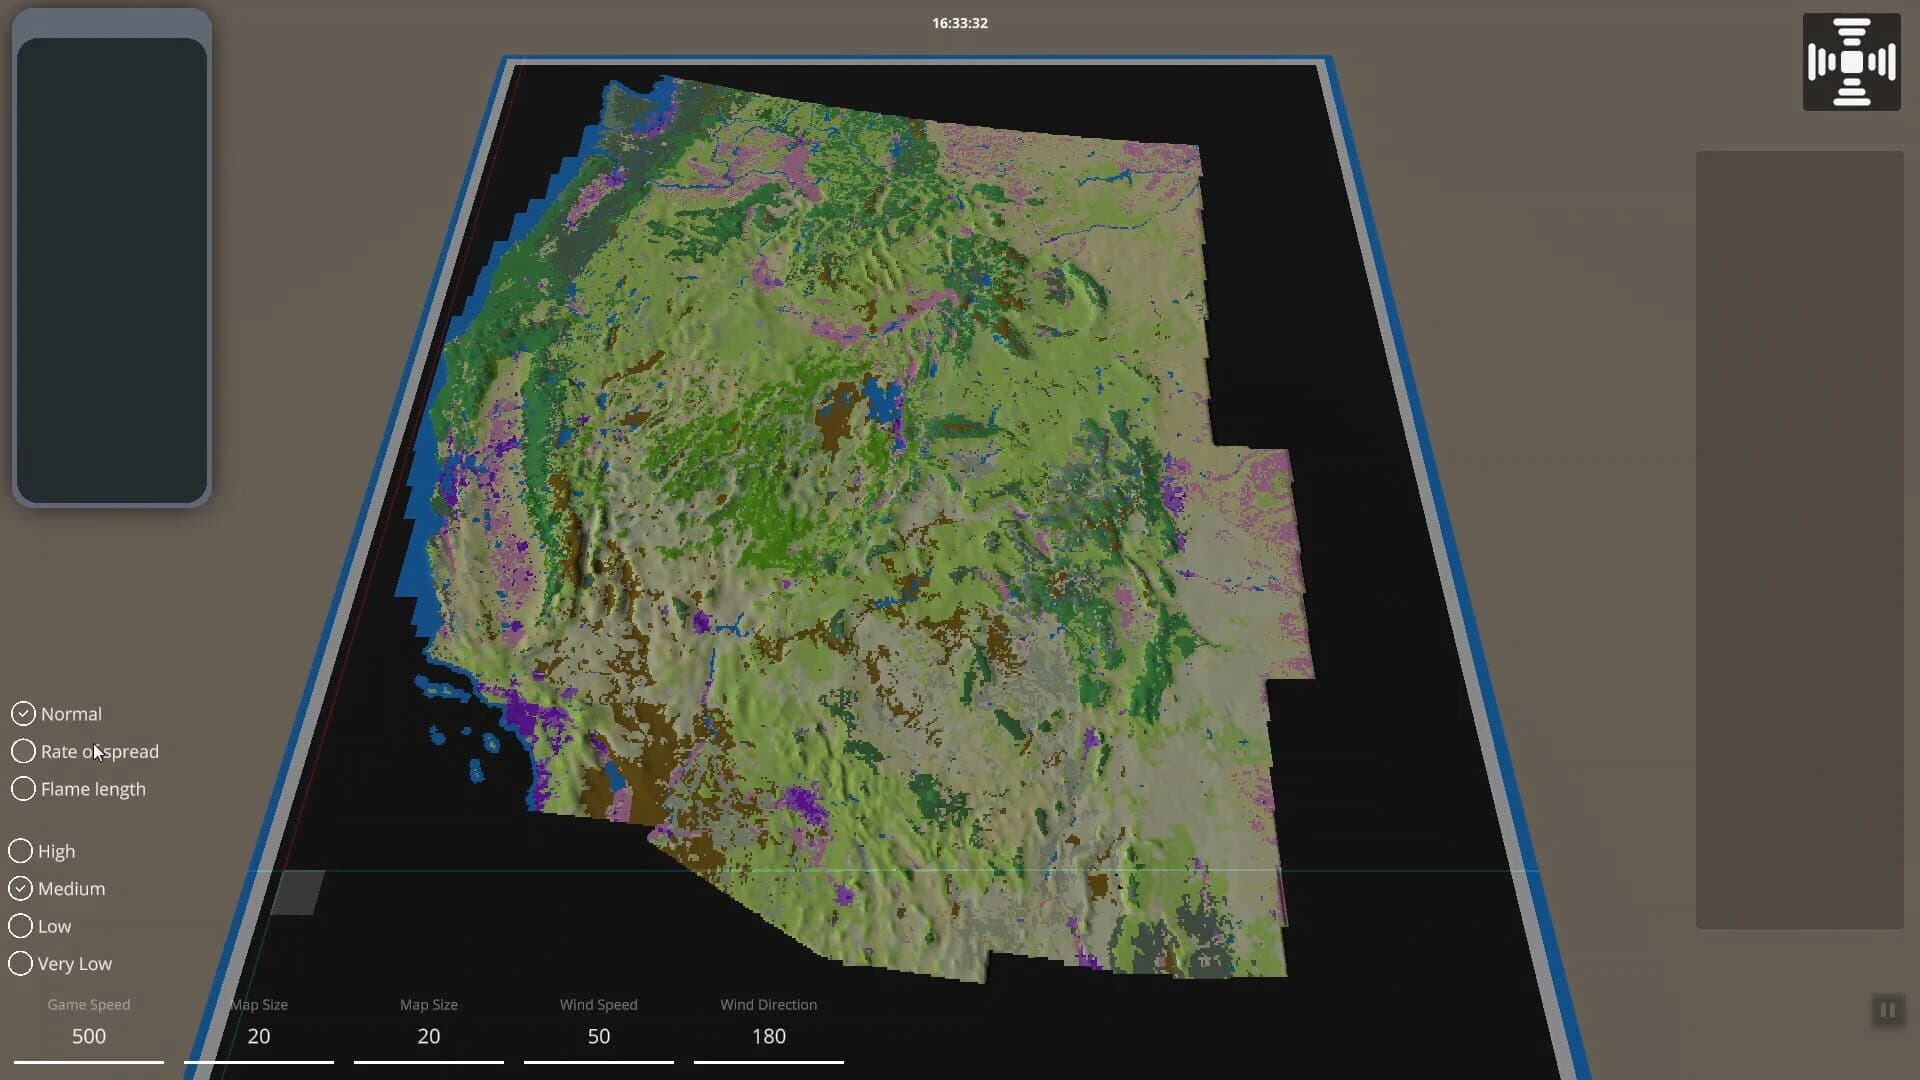Select the Normal view mode

57,714
